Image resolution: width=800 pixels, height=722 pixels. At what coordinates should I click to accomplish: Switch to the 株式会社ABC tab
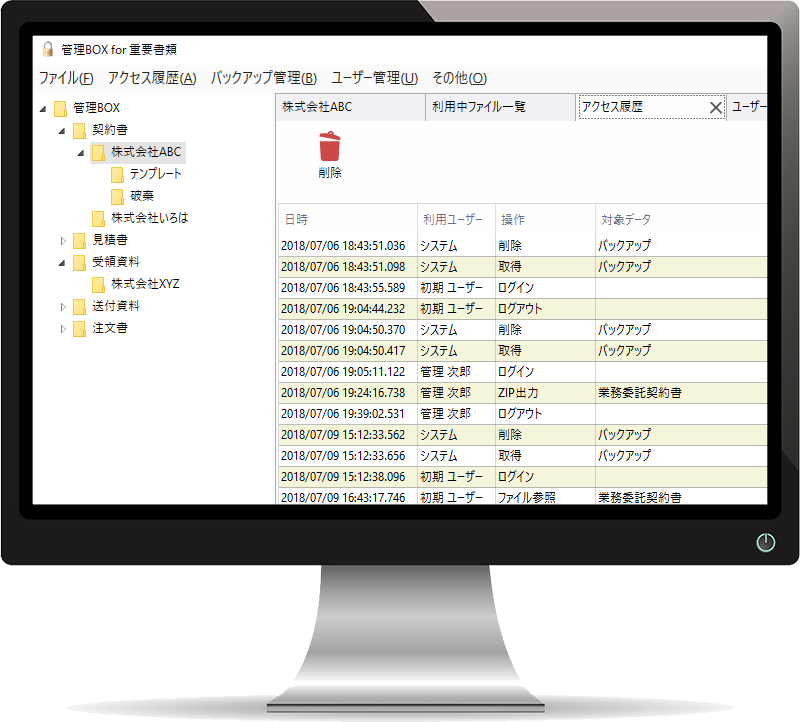[x=317, y=107]
